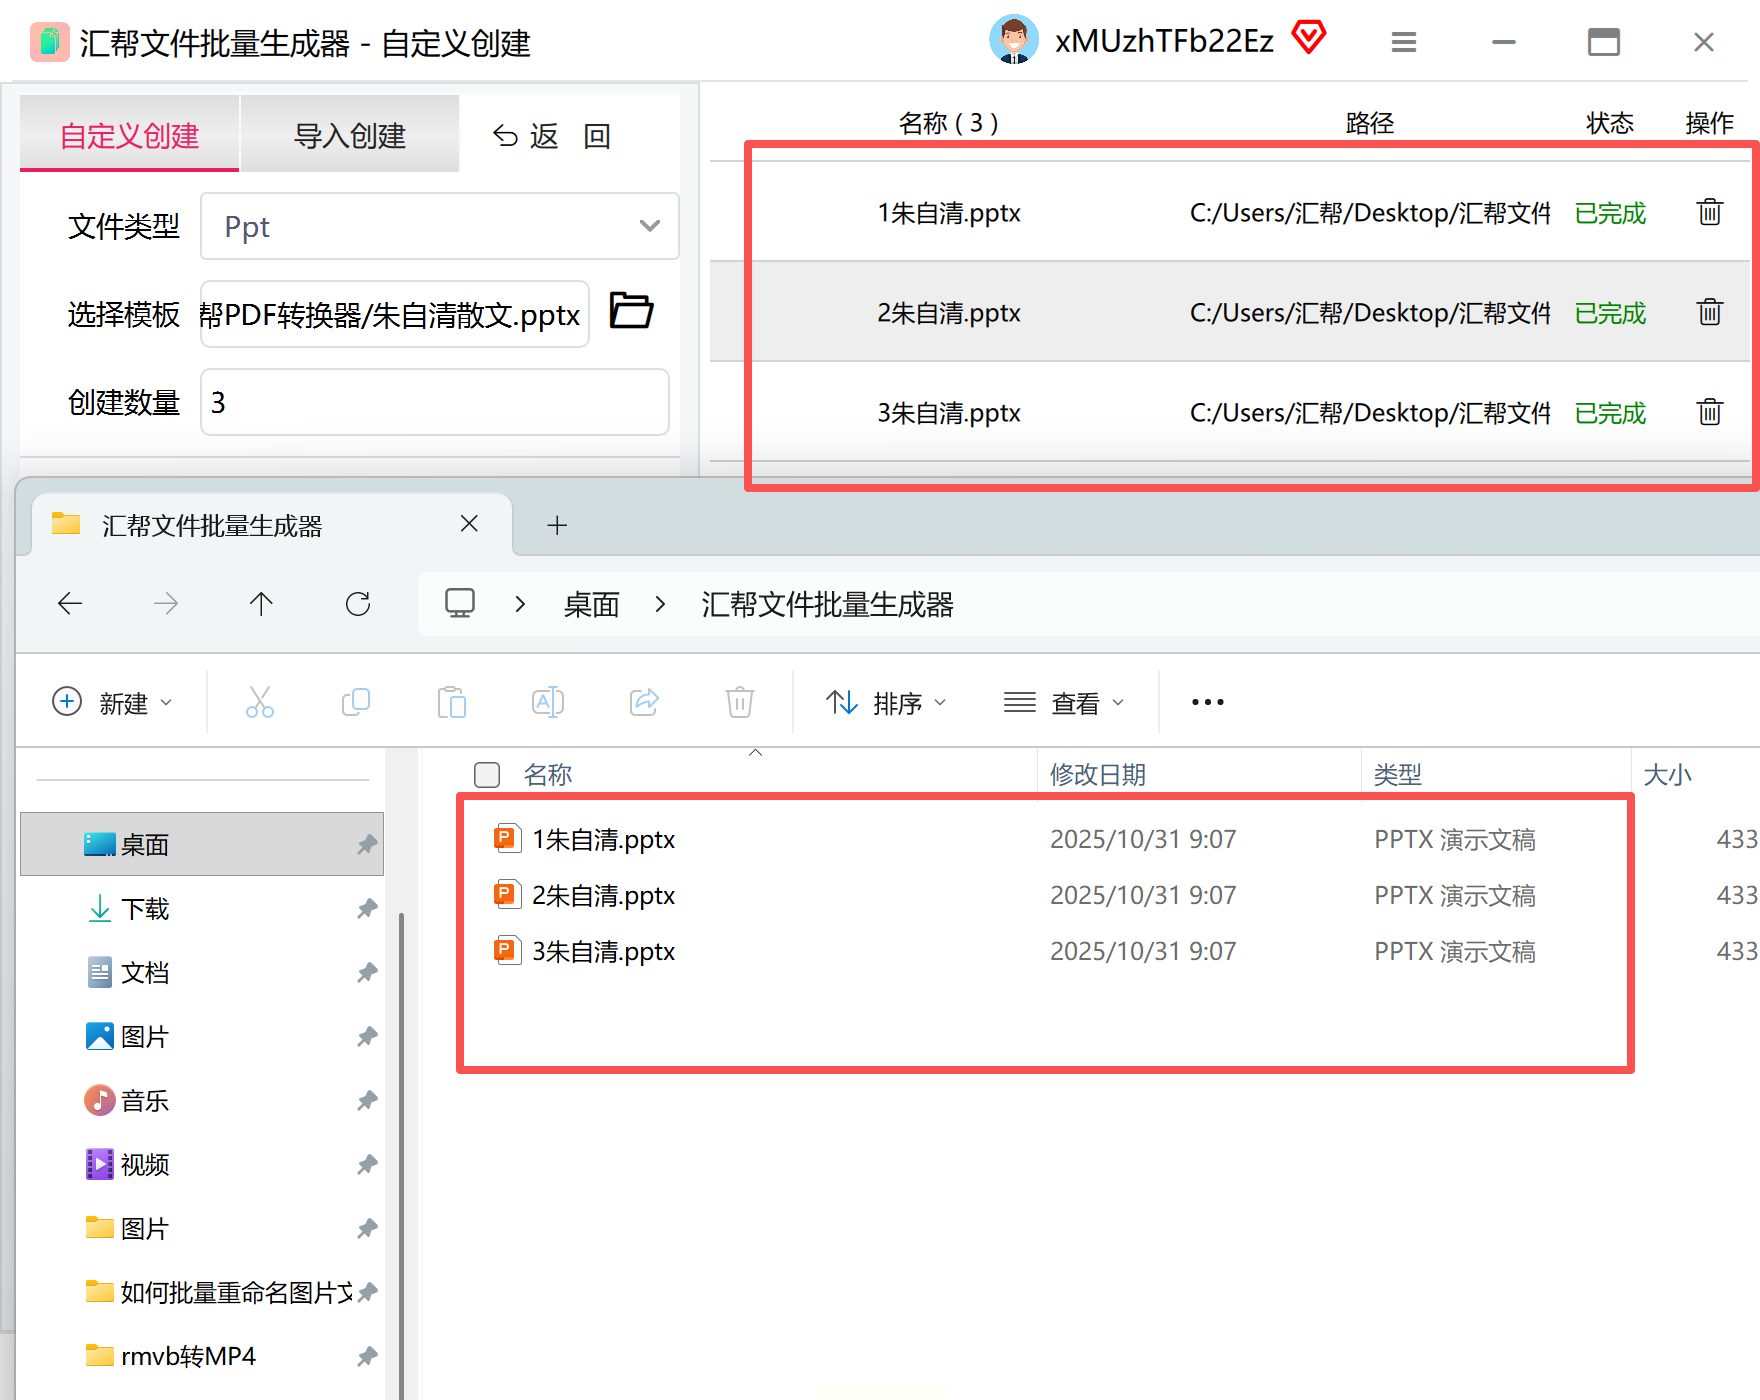Click the user avatar icon
The height and width of the screenshot is (1400, 1760).
(1013, 40)
